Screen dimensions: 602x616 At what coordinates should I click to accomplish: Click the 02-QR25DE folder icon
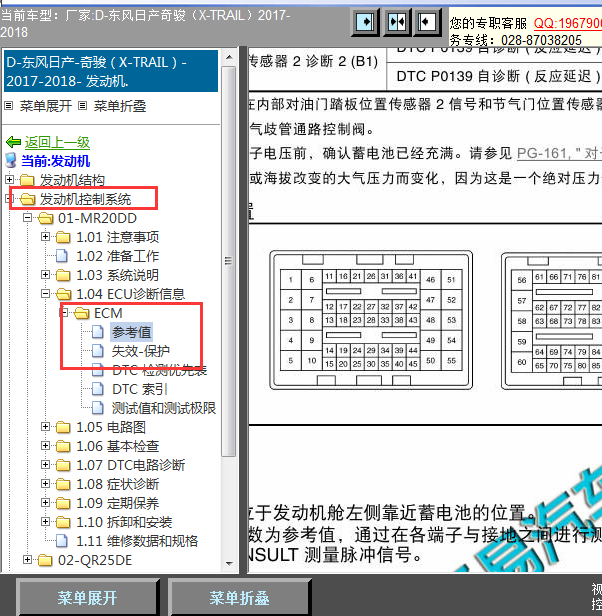(46, 560)
